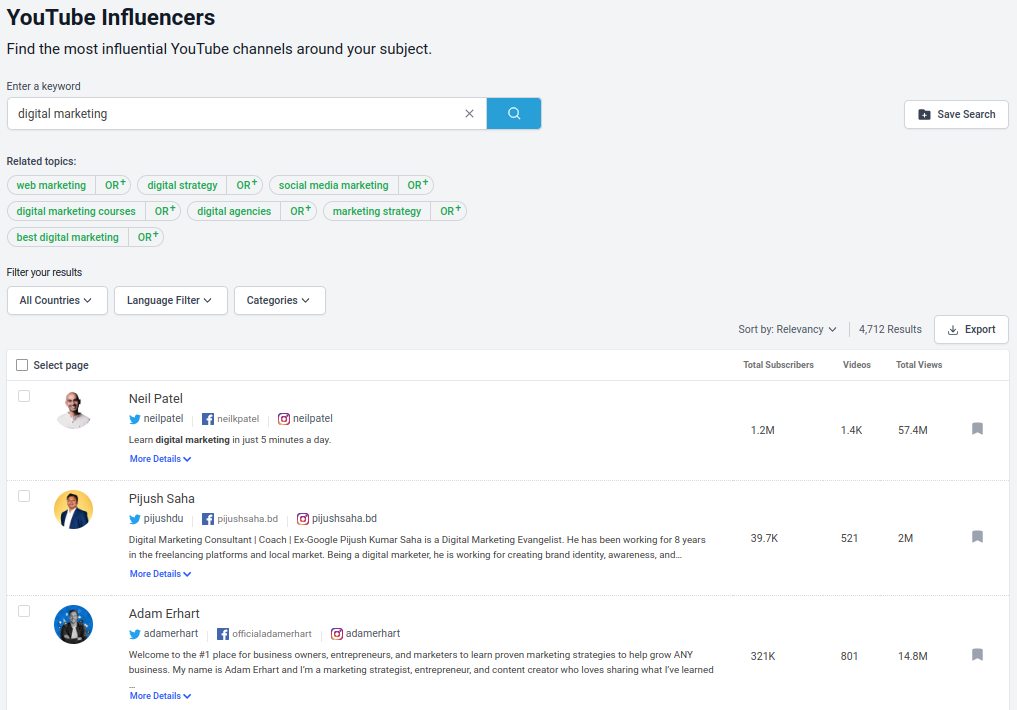Add 'digital agencies' with its OR+ button
The width and height of the screenshot is (1017, 710).
pyautogui.click(x=299, y=211)
